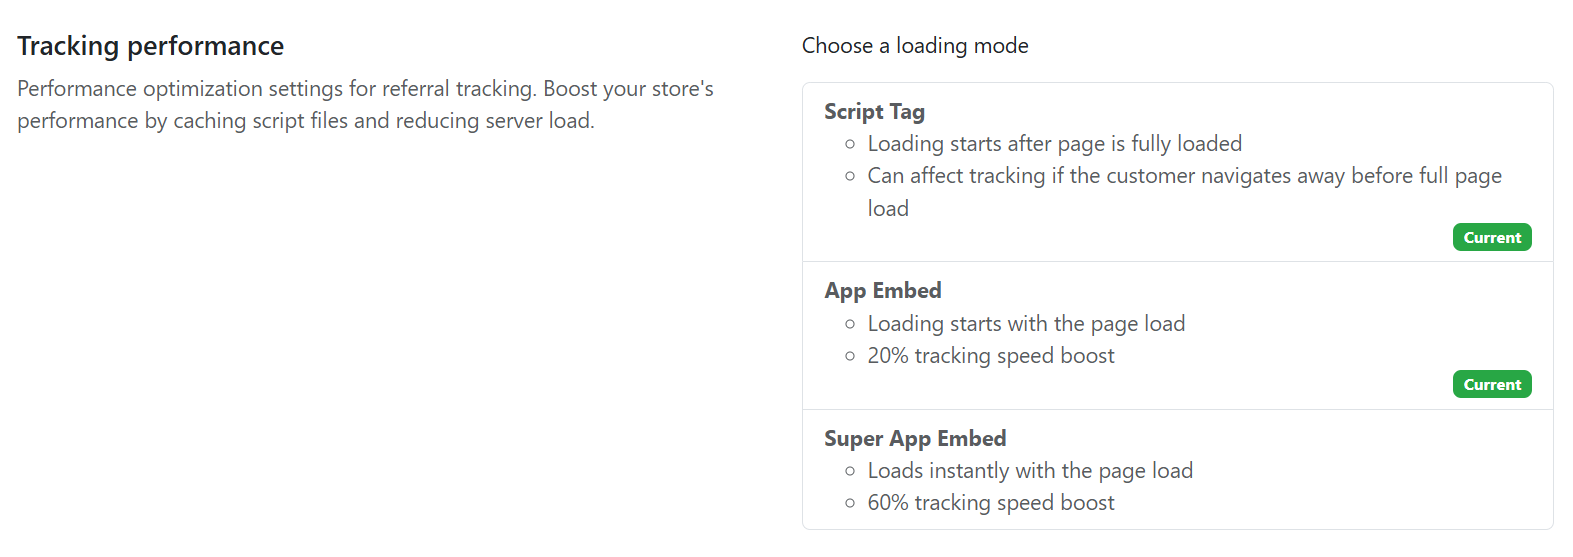Click 'Loading starts with the page load' text

point(1025,324)
